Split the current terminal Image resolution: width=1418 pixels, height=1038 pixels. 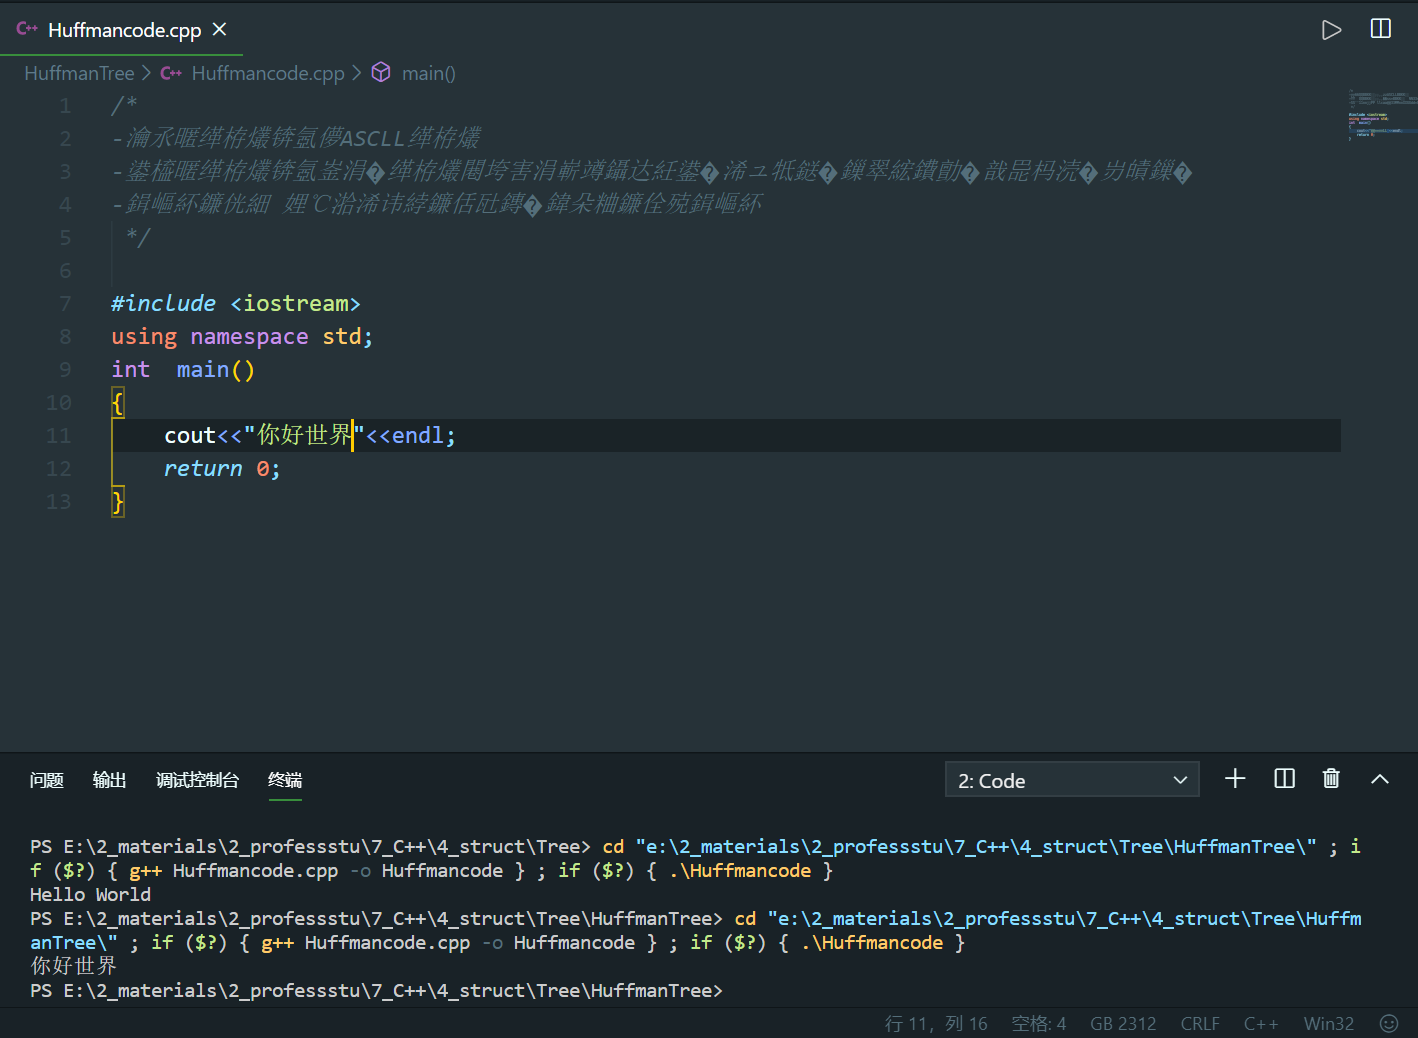click(x=1284, y=779)
